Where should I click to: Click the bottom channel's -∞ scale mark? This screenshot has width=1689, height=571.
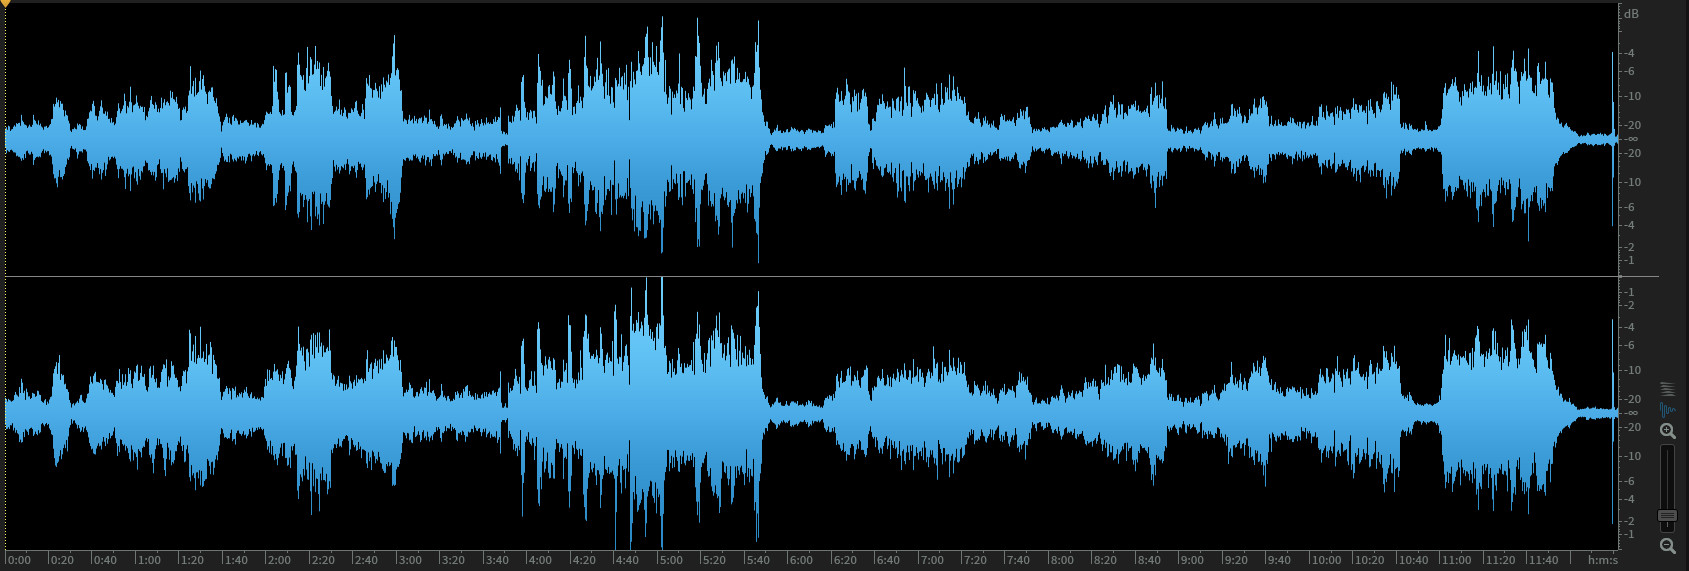[1631, 412]
